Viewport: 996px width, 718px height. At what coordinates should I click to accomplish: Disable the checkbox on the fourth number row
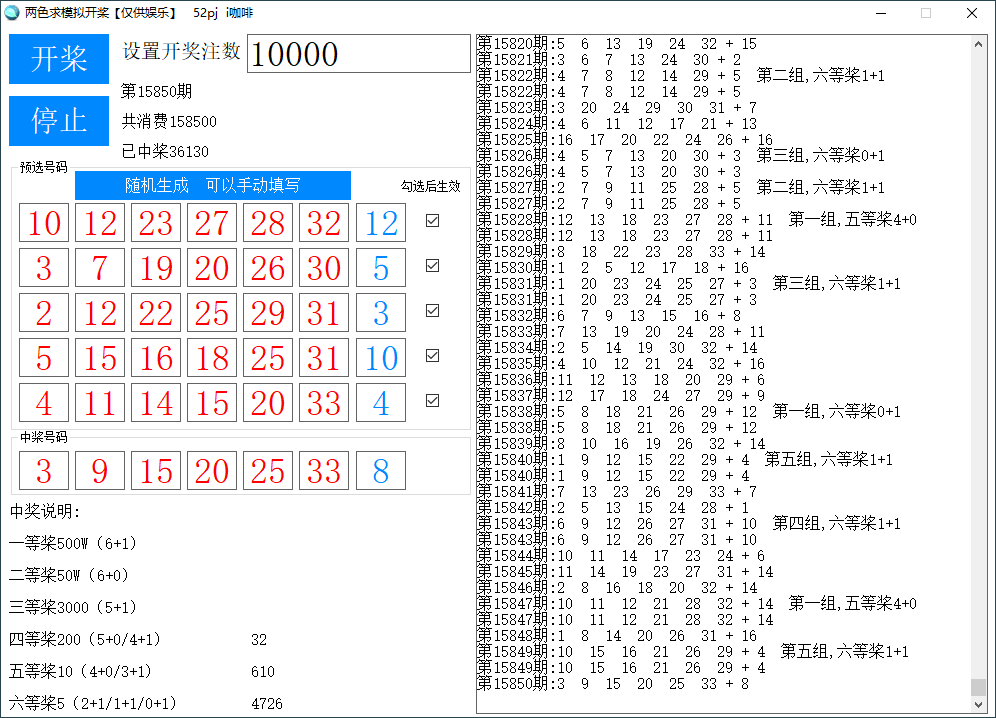434,355
